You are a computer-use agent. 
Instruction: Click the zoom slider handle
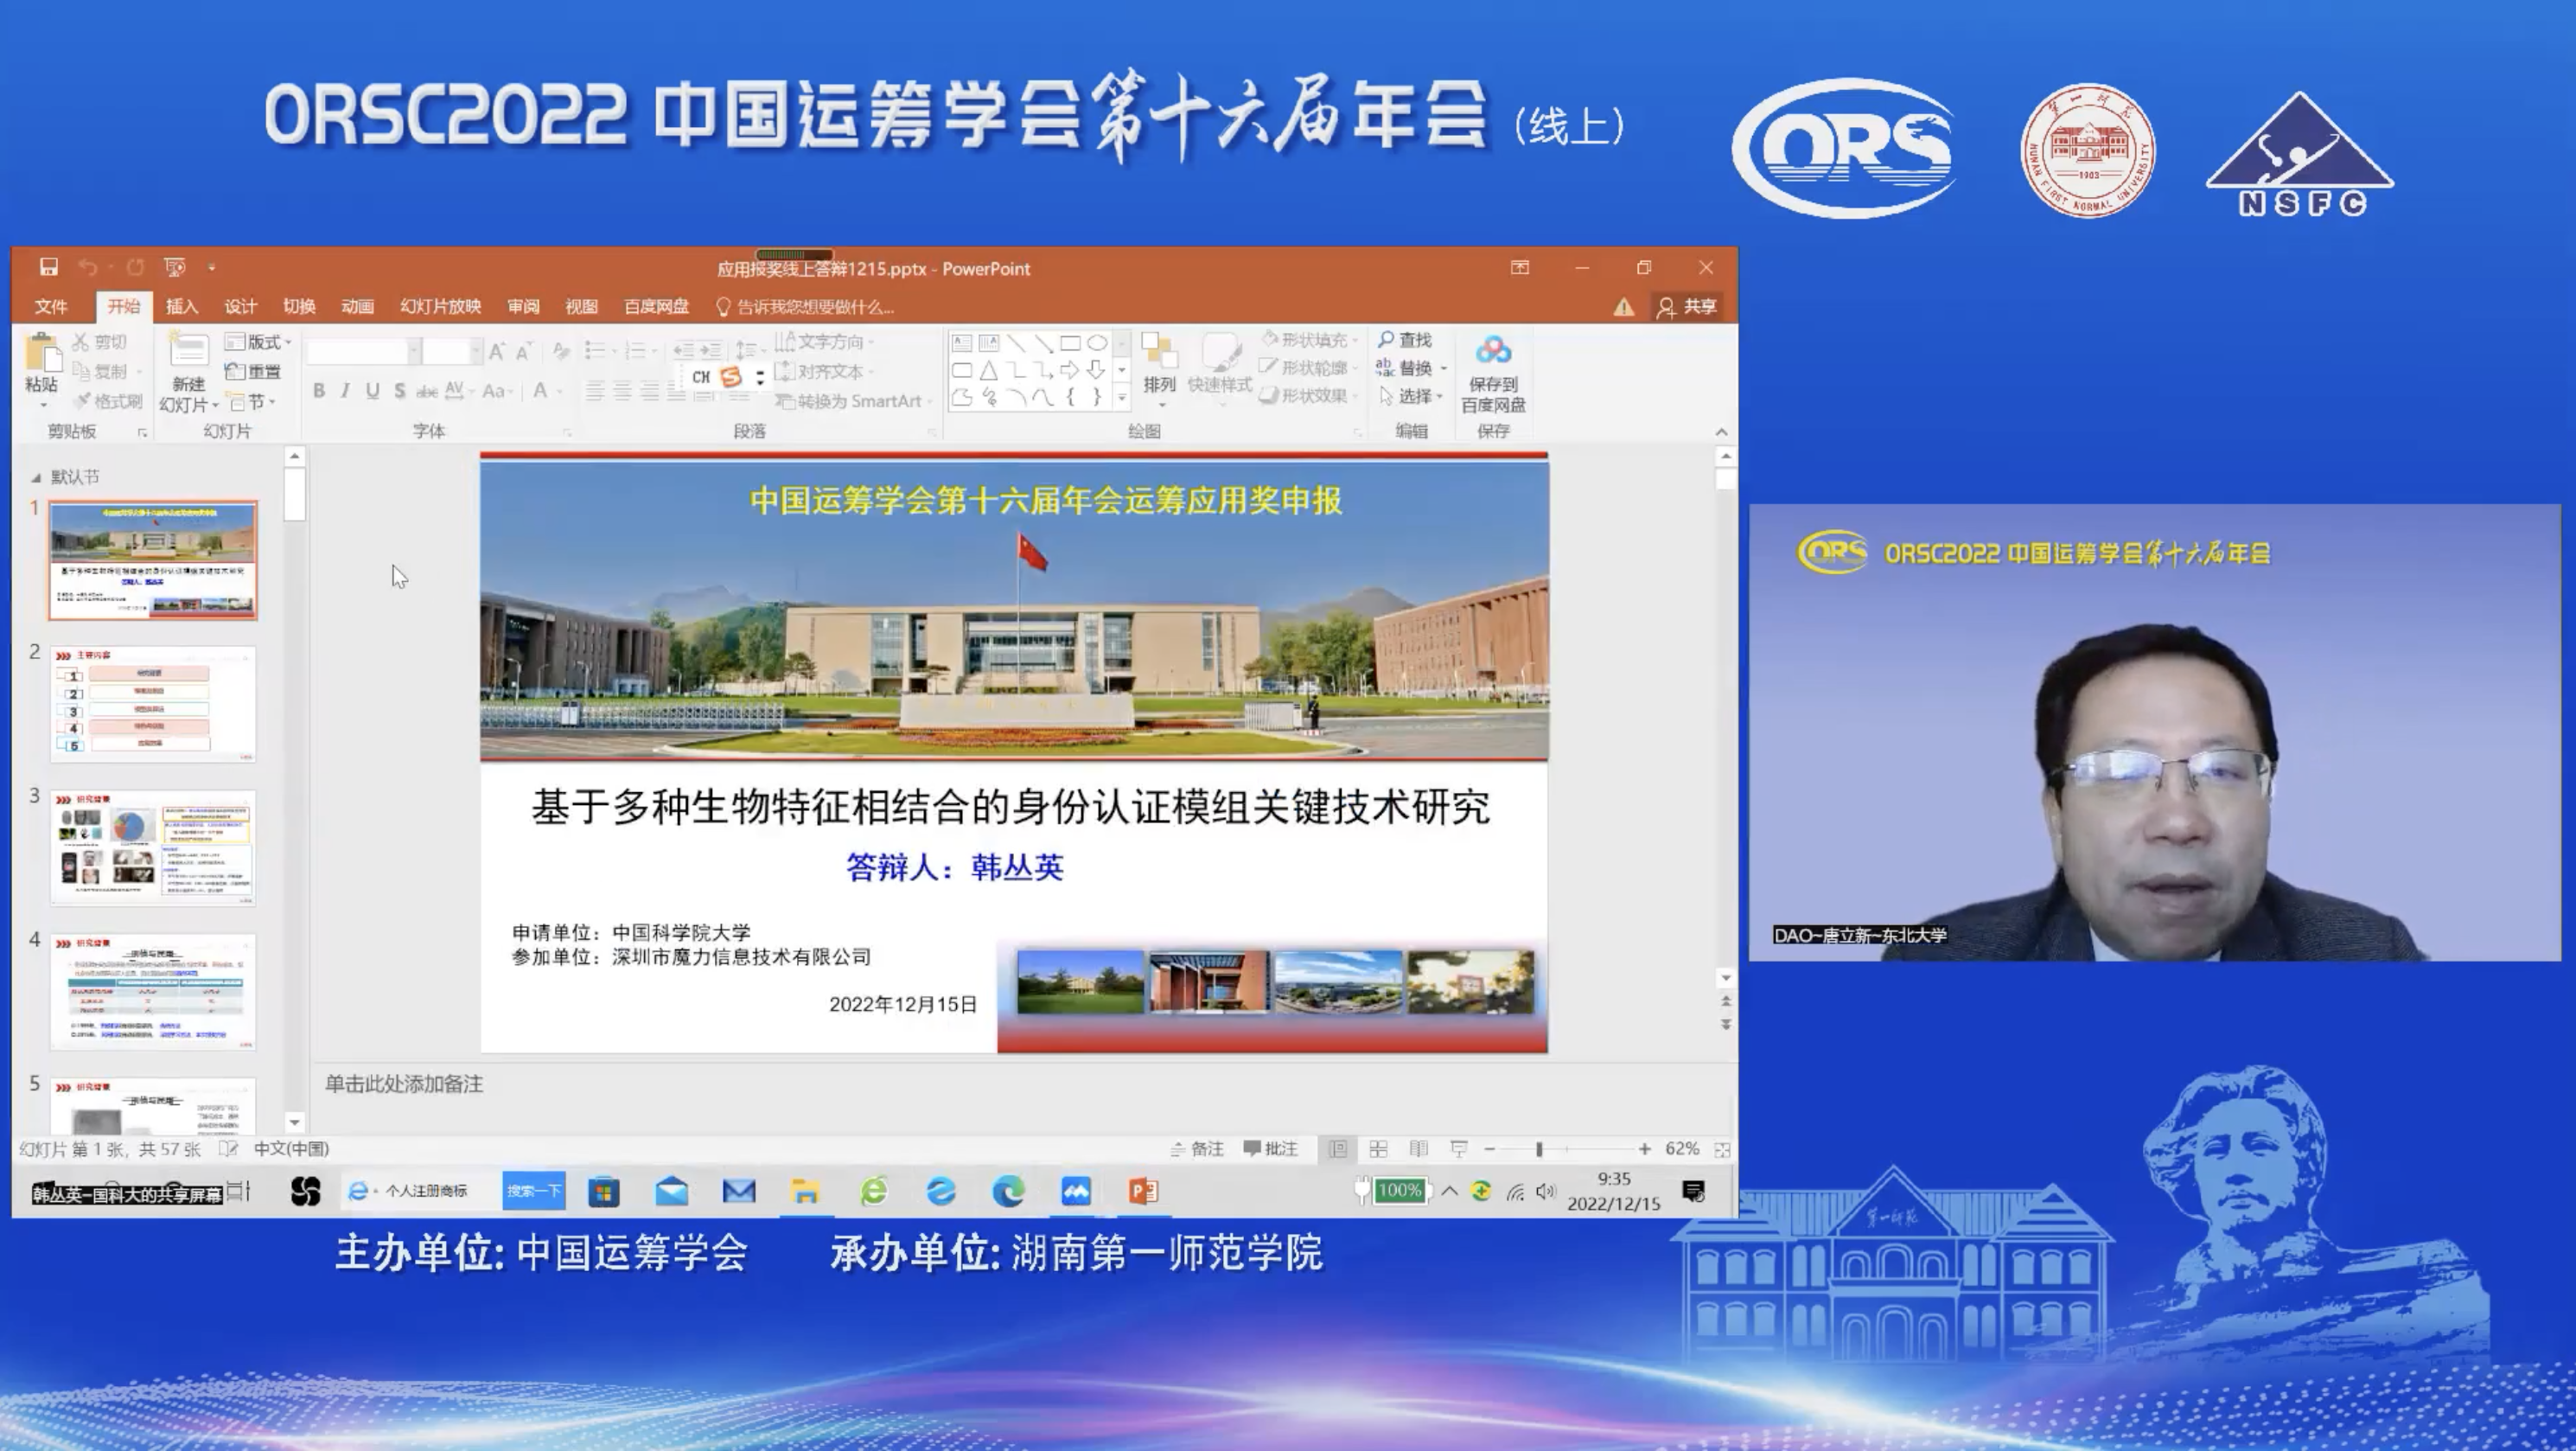[x=1539, y=1149]
